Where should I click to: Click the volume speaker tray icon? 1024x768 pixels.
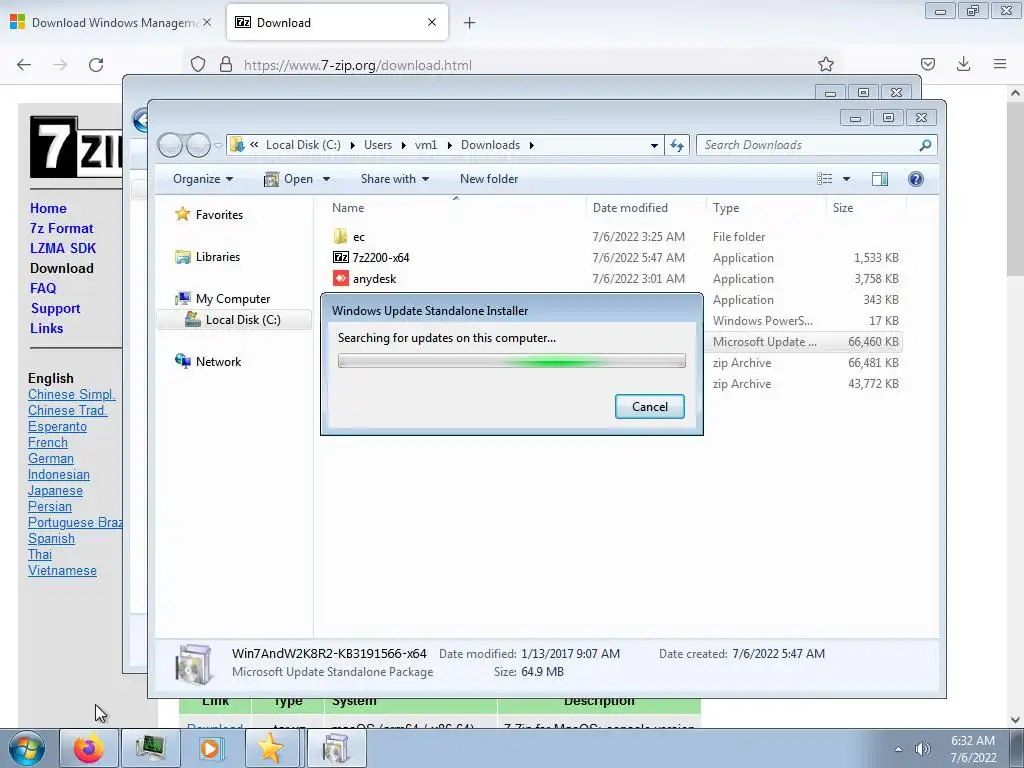coord(922,749)
